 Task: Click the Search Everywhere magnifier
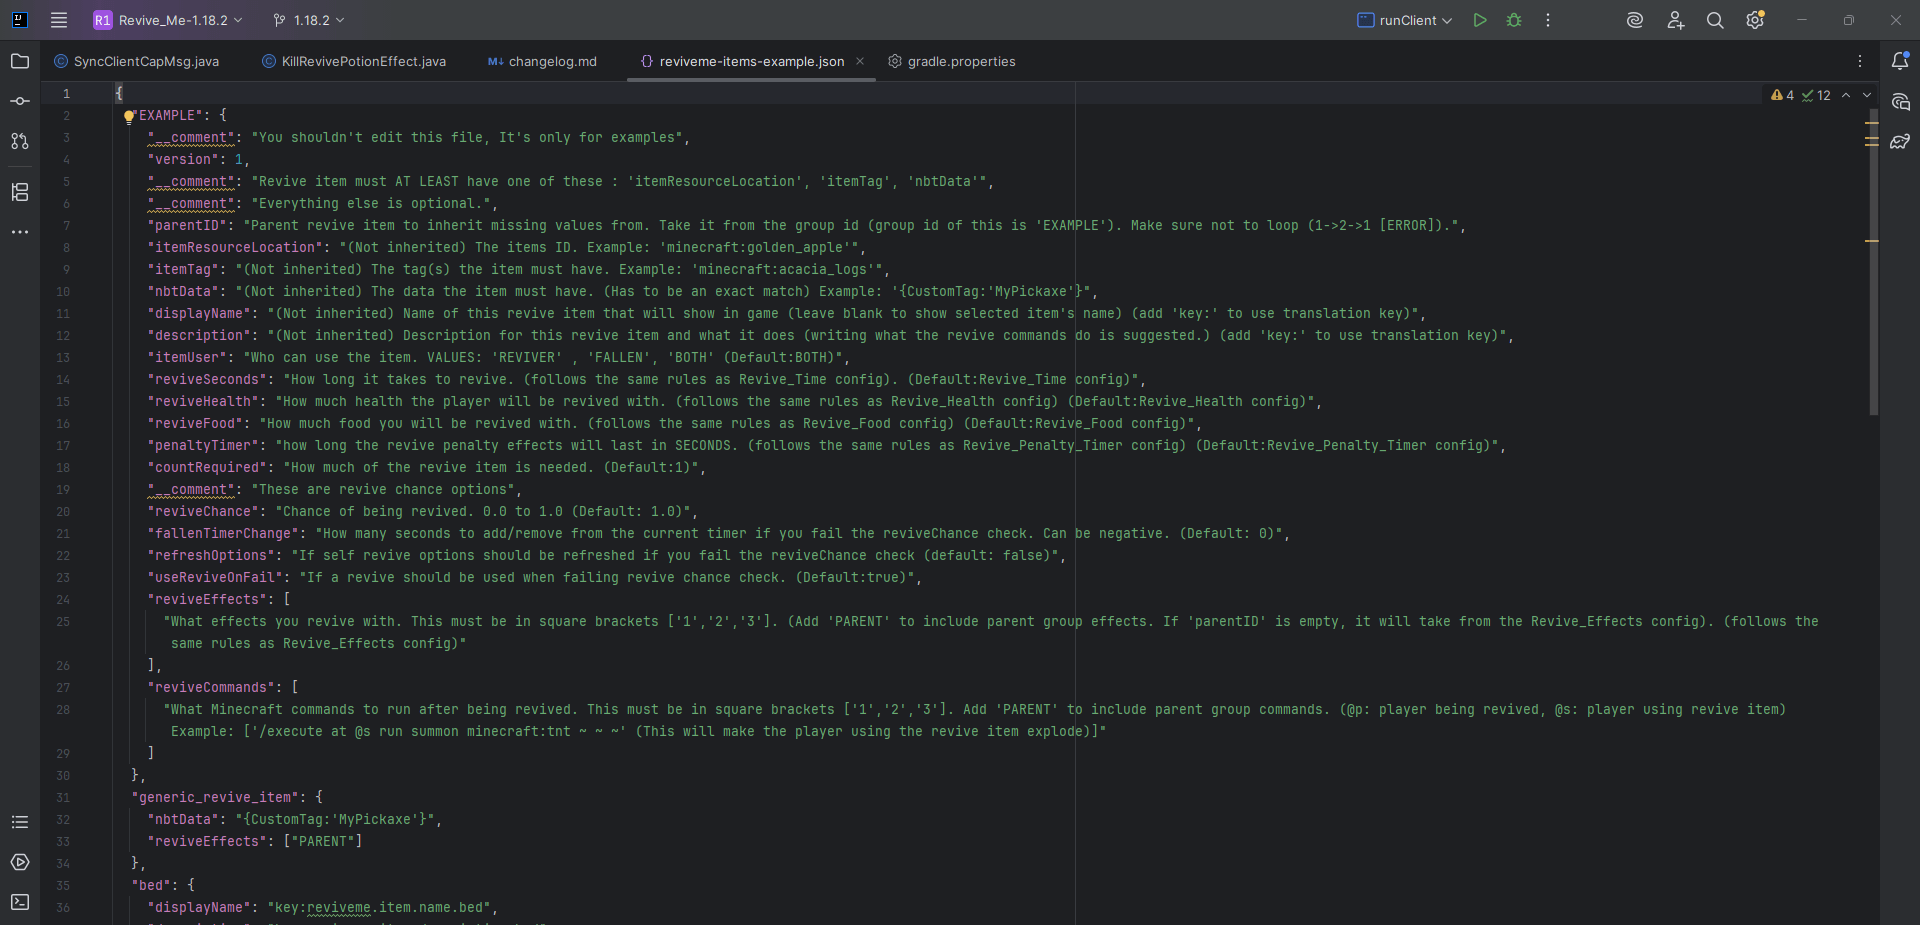(1715, 20)
